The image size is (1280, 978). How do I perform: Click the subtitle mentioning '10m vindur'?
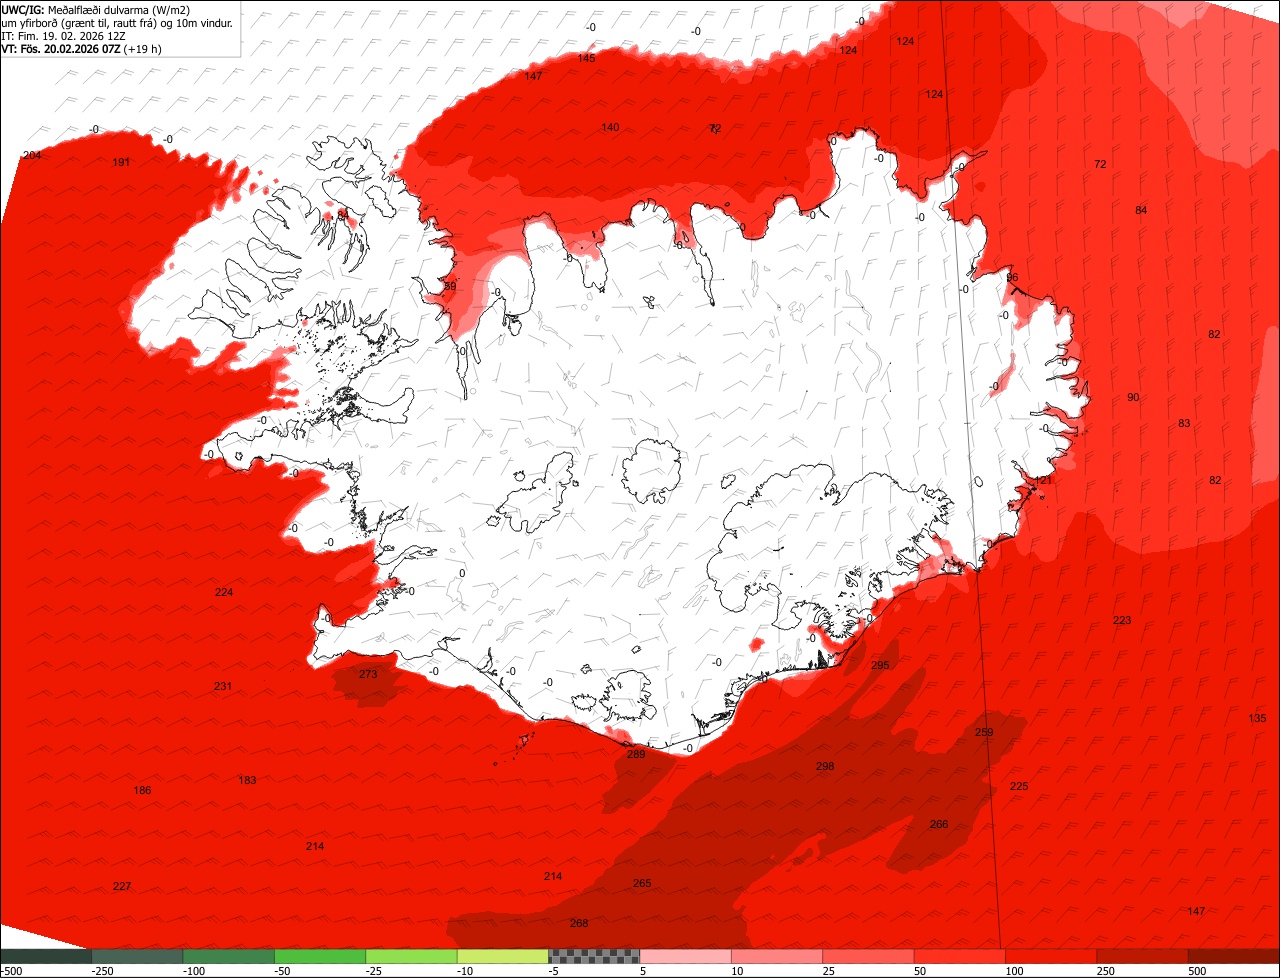(x=117, y=22)
